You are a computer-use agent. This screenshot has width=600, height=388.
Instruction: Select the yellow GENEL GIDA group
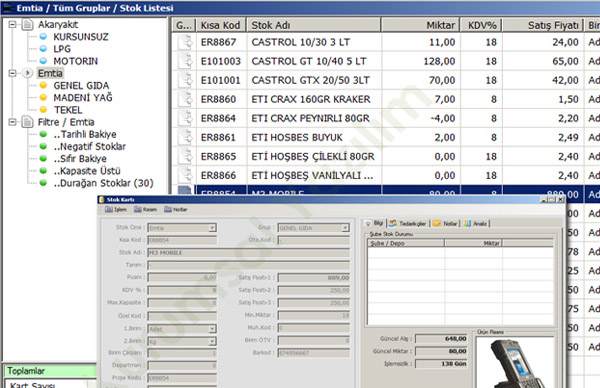[x=81, y=85]
